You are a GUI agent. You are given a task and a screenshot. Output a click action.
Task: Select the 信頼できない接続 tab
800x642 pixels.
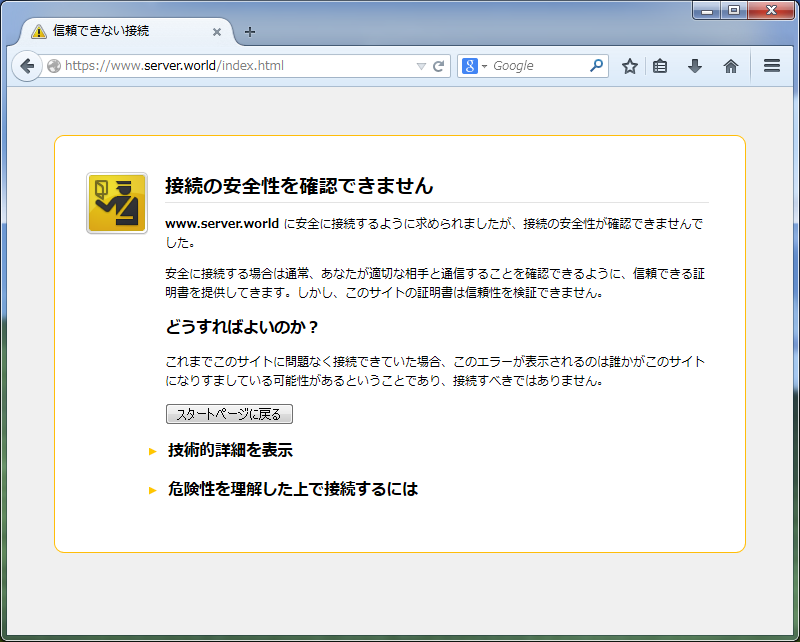(x=126, y=32)
